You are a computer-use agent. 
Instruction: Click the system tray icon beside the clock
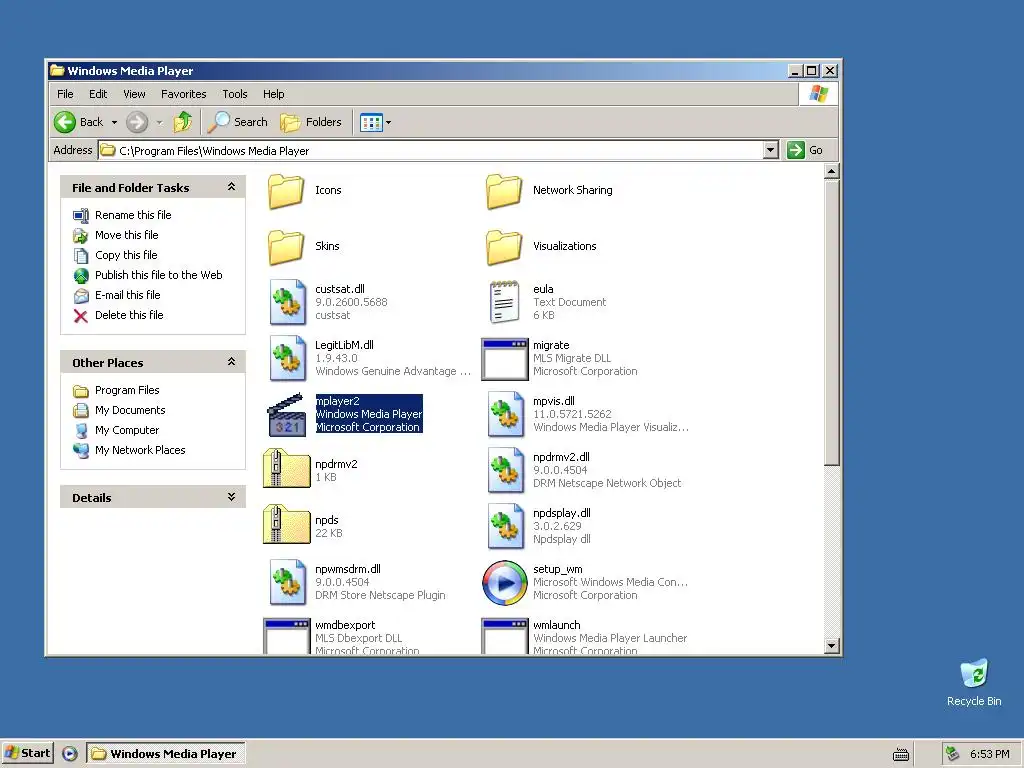pos(953,754)
